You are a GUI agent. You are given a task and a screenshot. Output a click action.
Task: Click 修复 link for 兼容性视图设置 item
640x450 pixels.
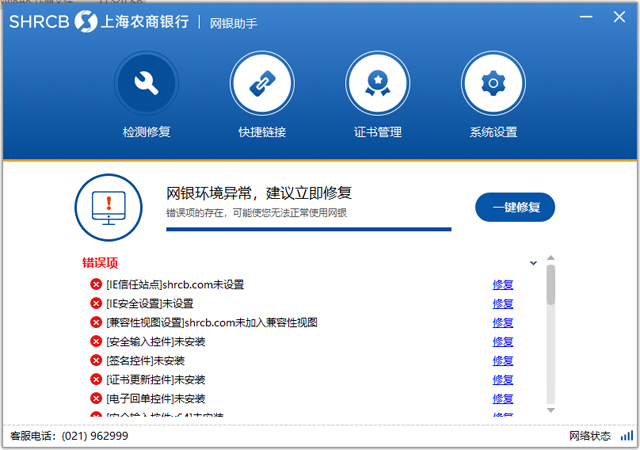pyautogui.click(x=503, y=323)
